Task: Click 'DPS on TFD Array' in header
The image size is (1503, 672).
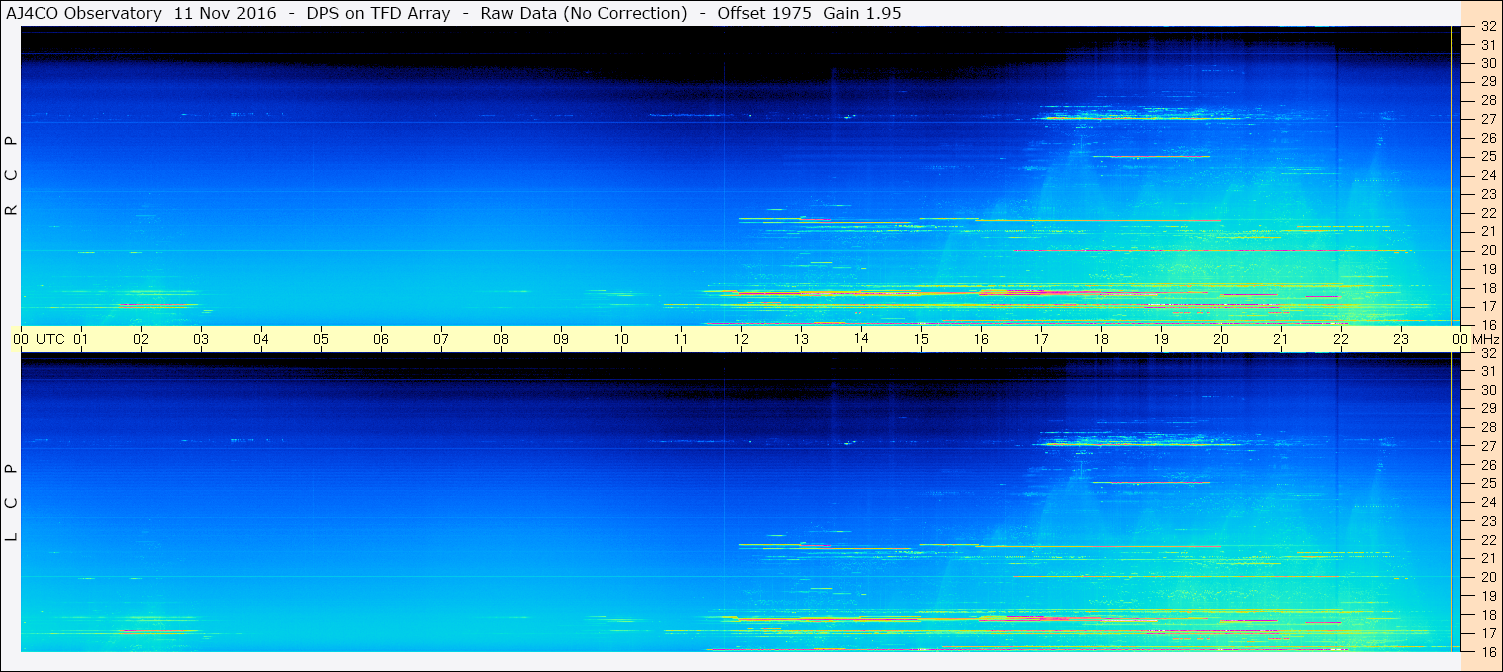Action: click(378, 13)
